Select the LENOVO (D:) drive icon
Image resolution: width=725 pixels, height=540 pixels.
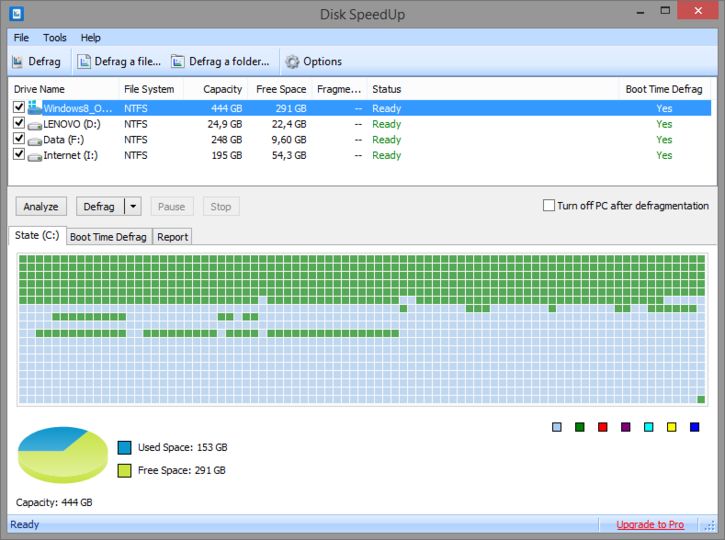pos(35,124)
